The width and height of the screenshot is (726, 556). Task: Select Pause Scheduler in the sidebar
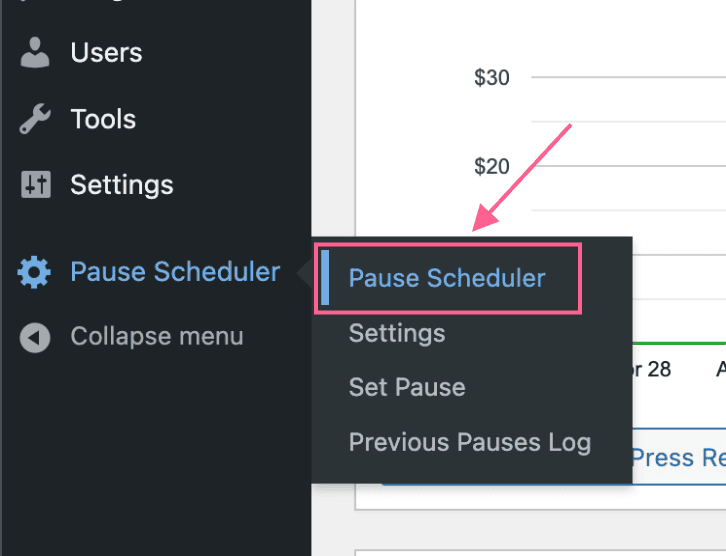[x=175, y=272]
